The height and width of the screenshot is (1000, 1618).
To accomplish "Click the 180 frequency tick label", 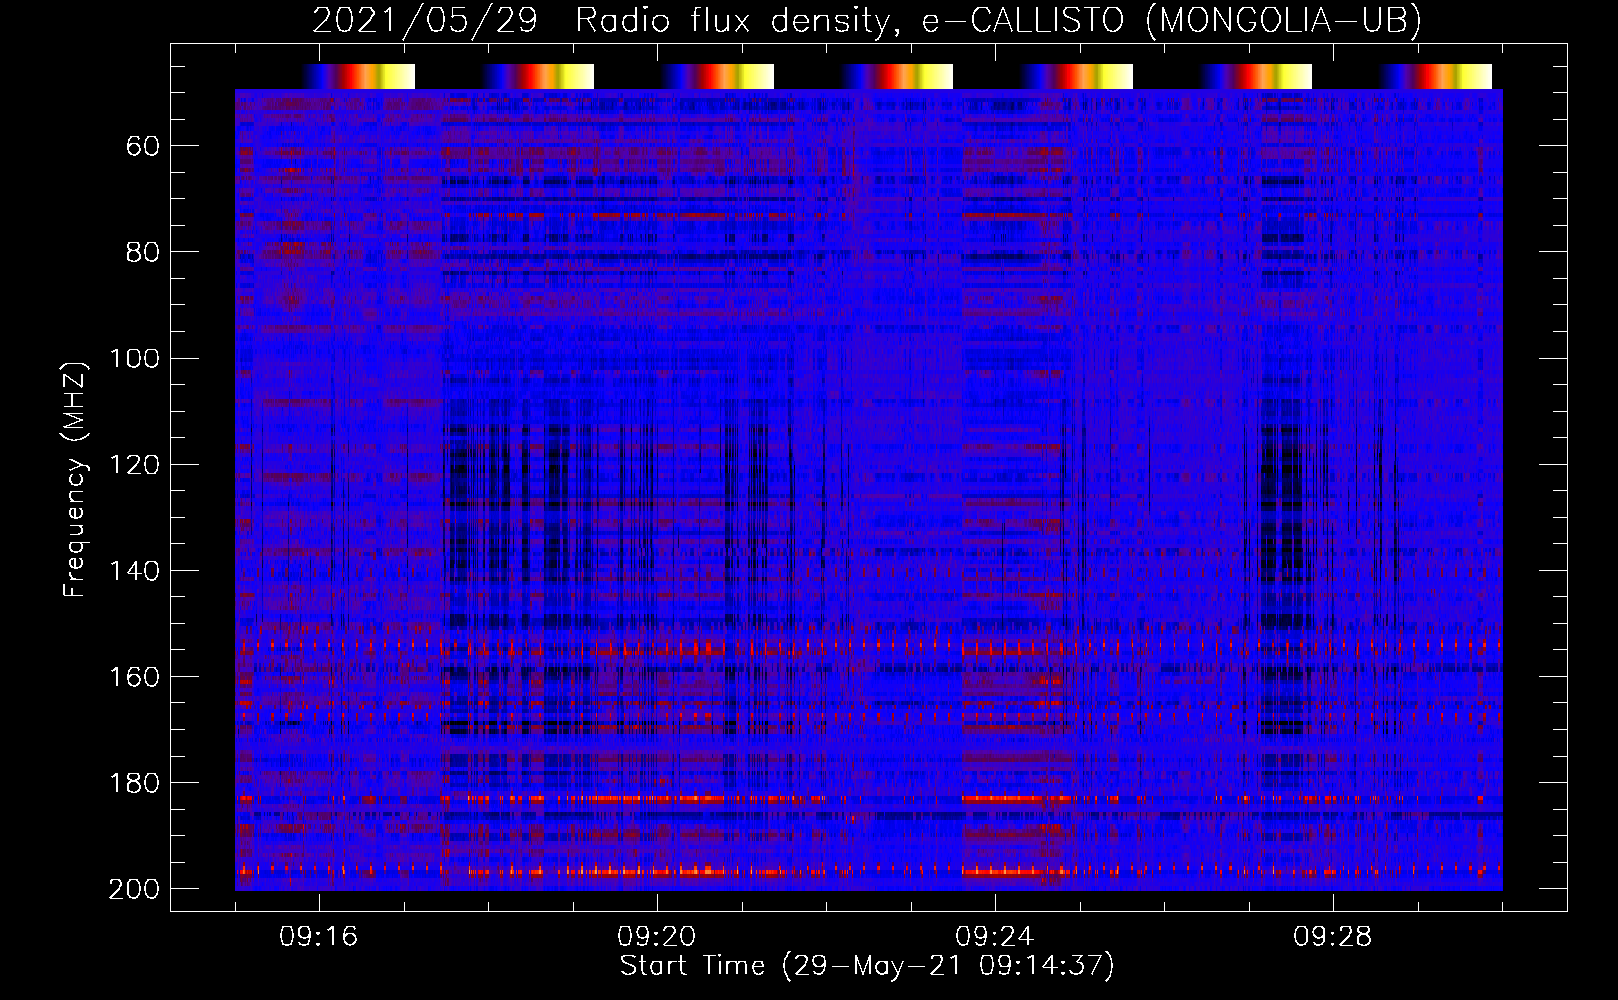I will click(134, 783).
